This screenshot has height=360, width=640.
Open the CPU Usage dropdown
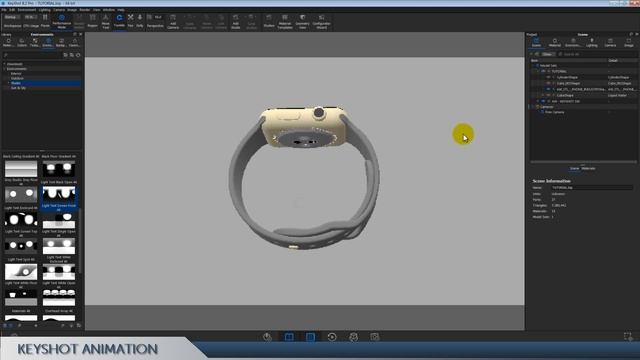[31, 18]
